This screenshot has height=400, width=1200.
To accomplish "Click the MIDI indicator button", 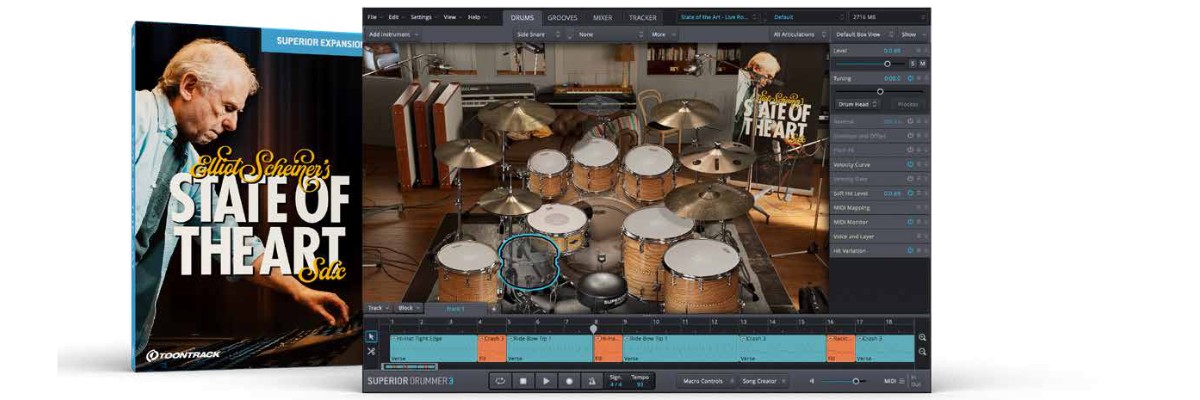I will point(892,381).
